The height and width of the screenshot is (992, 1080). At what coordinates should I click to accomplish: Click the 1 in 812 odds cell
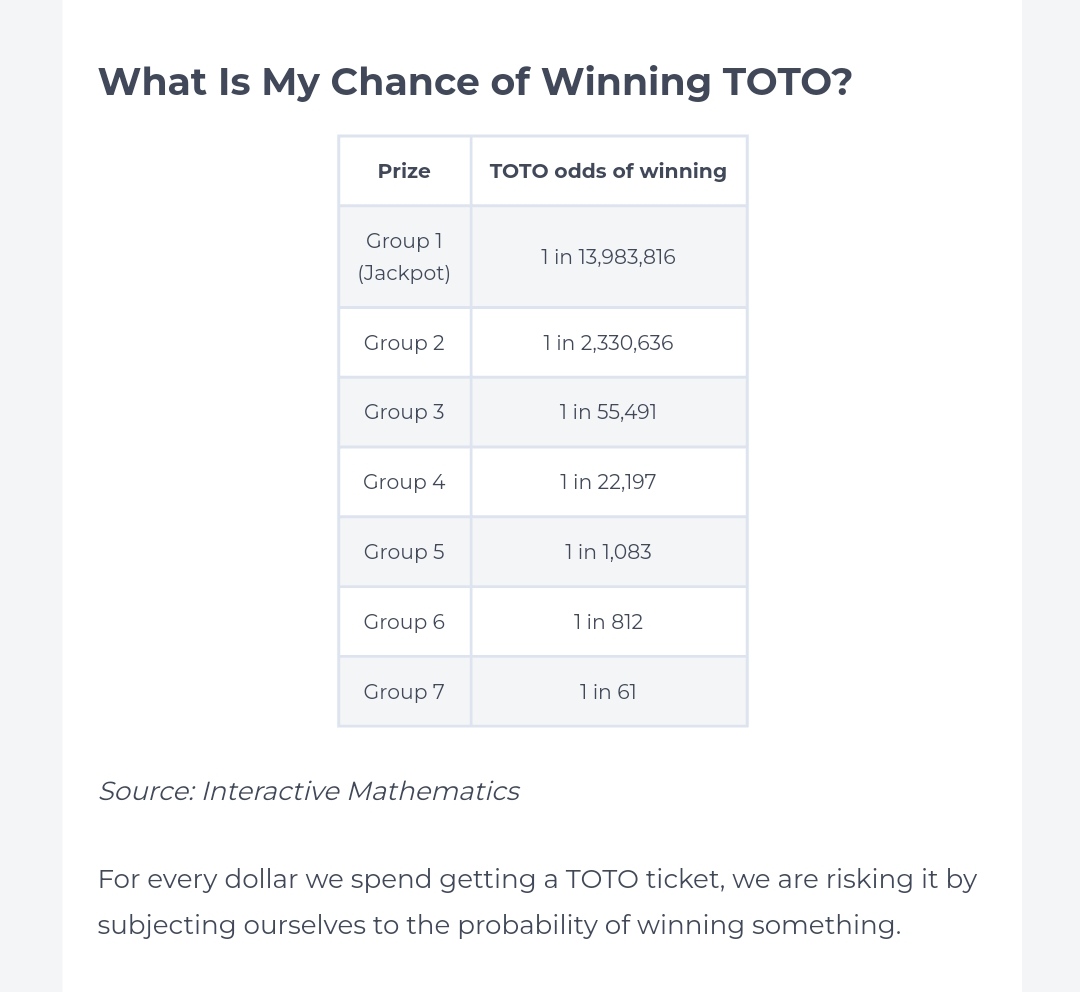click(609, 622)
